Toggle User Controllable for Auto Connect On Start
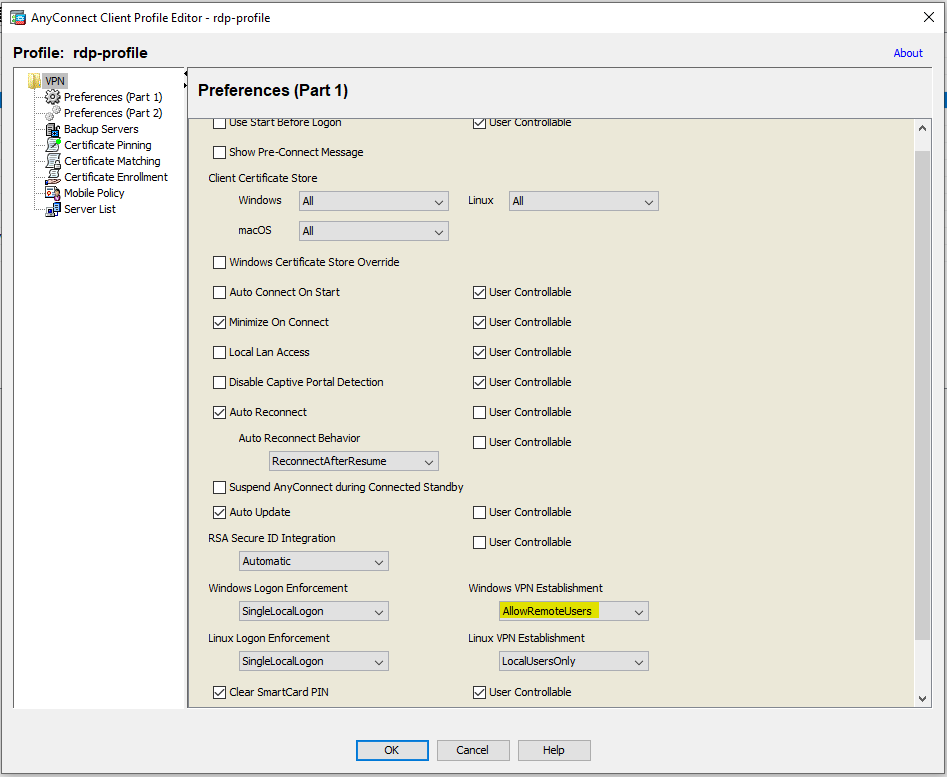 480,292
